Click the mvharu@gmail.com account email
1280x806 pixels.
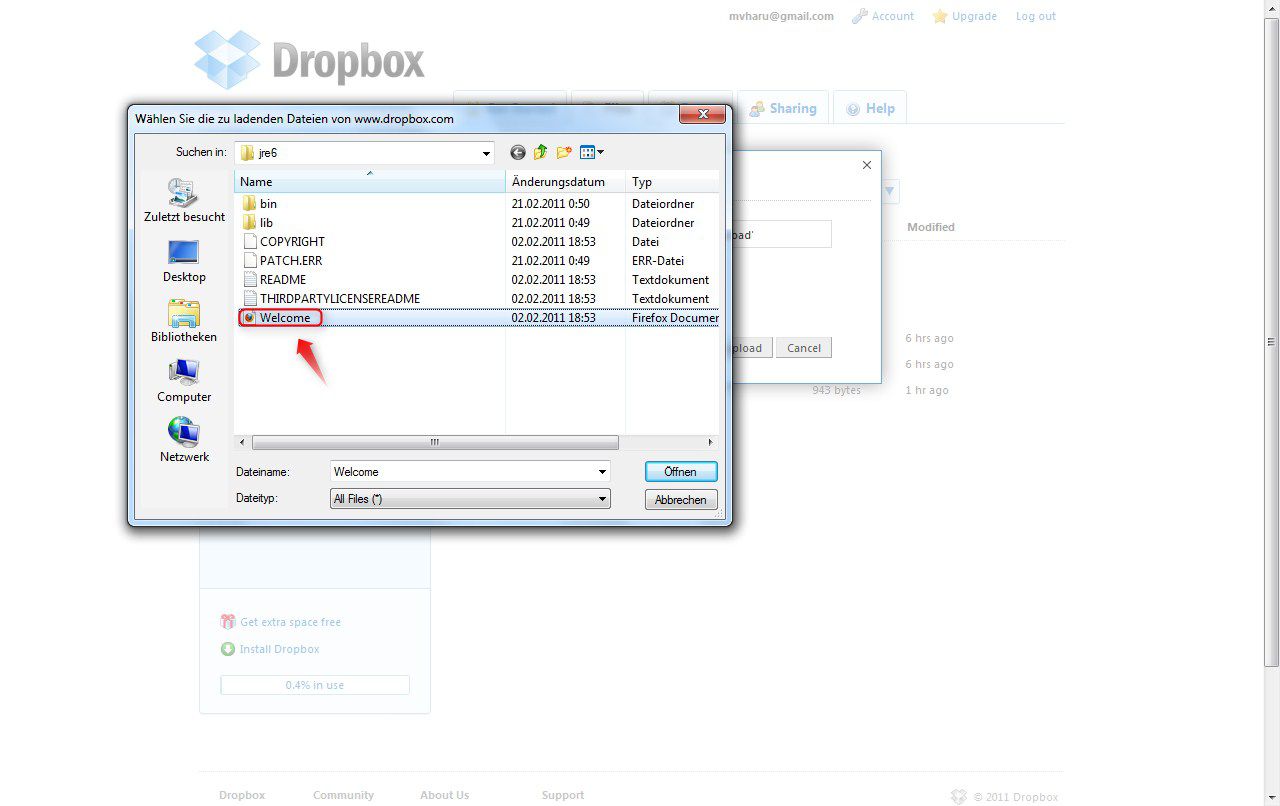(x=781, y=16)
